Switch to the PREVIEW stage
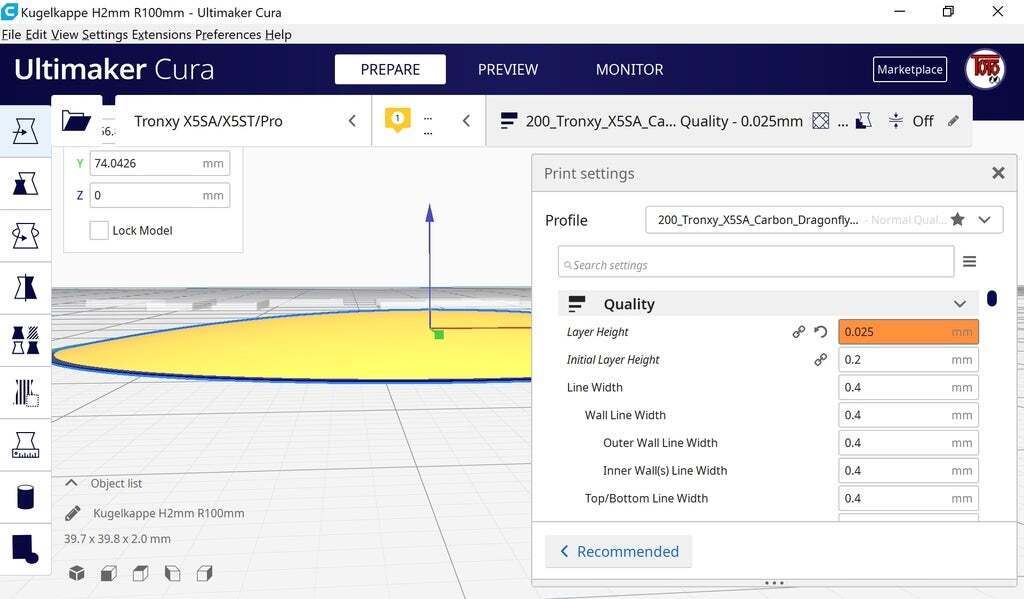This screenshot has height=599, width=1024. 508,69
